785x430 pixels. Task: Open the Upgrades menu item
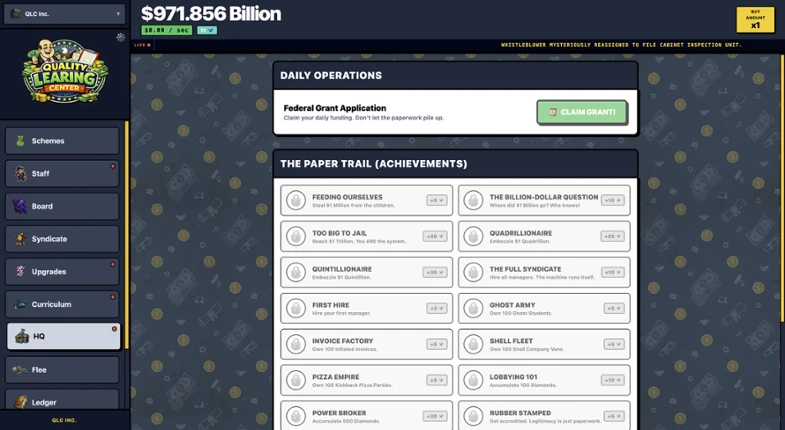tap(62, 271)
